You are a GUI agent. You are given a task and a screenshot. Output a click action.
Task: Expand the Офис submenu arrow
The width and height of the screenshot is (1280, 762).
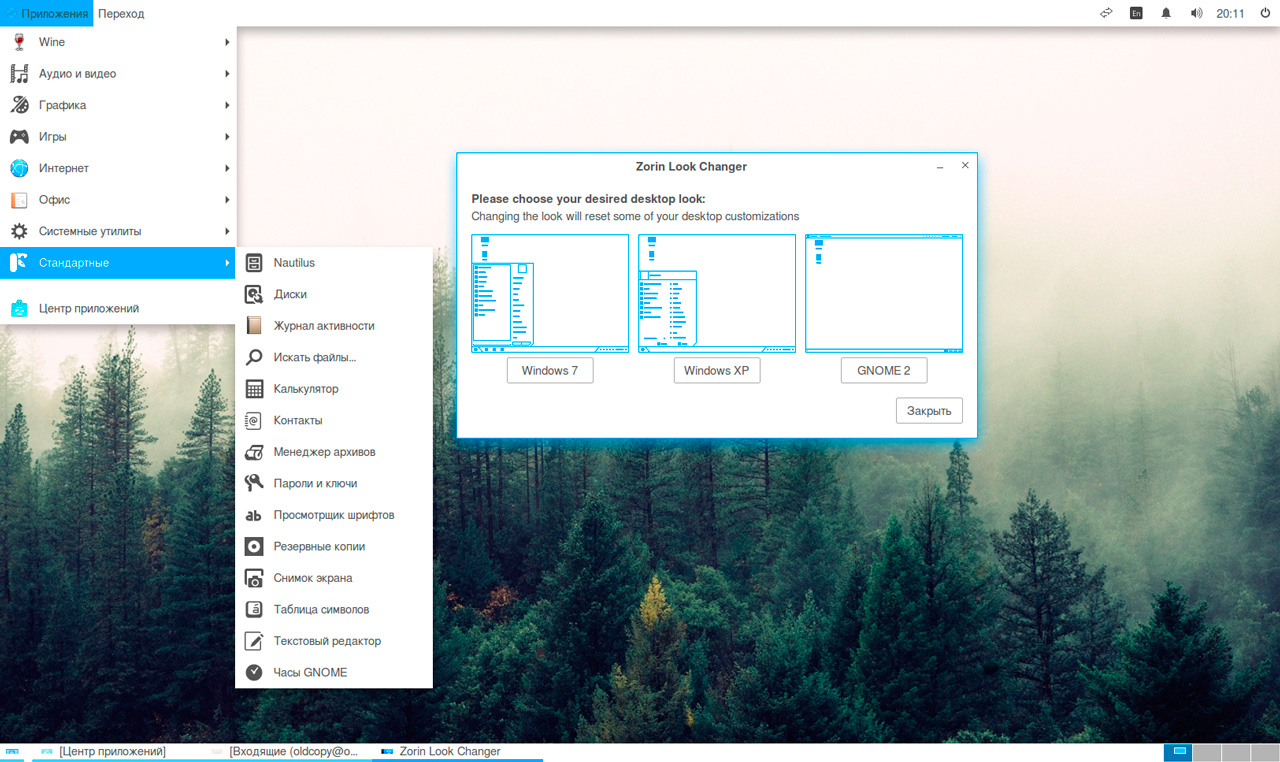pyautogui.click(x=228, y=200)
